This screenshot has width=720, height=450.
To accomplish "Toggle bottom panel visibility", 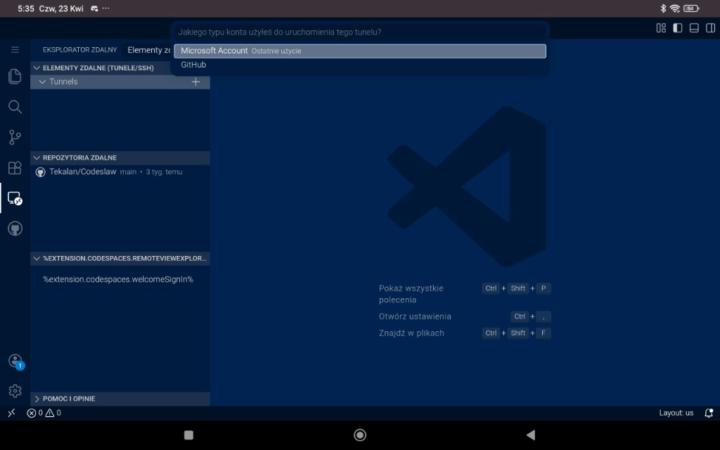I will [694, 28].
